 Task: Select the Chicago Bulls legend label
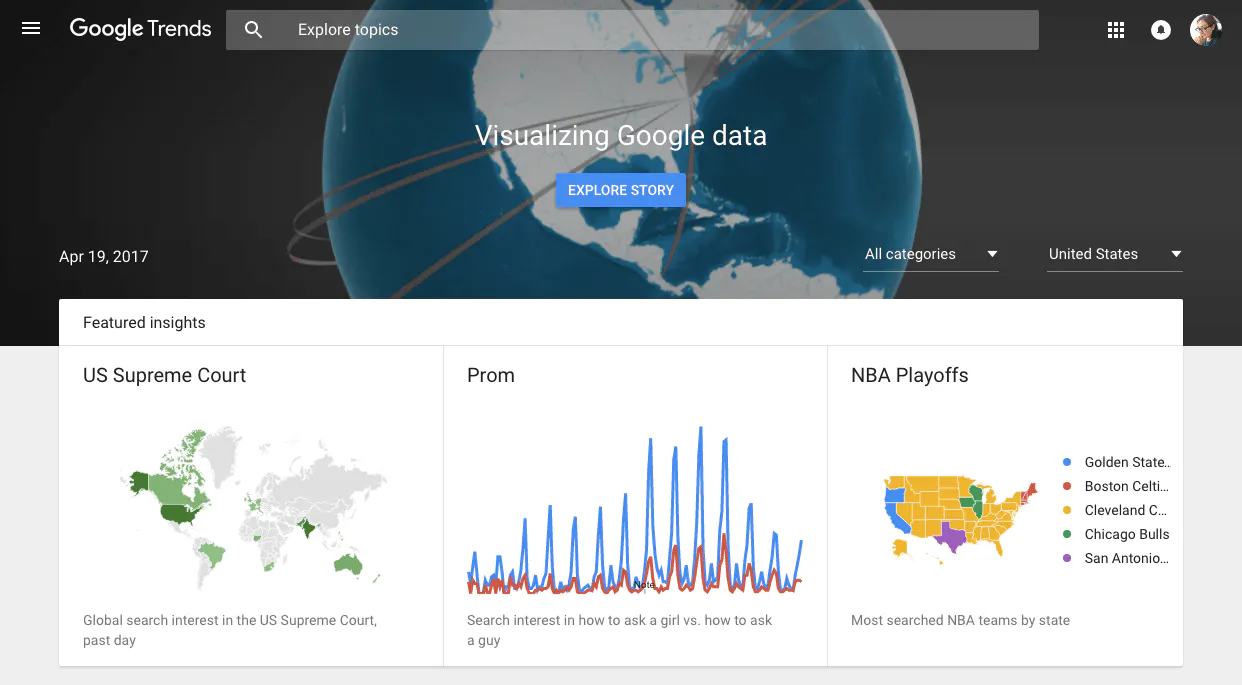tap(1127, 534)
